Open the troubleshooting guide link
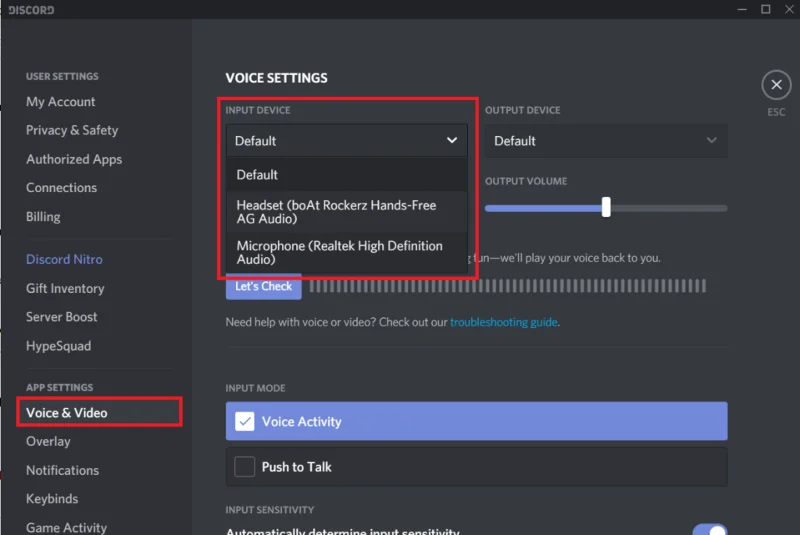The height and width of the screenshot is (535, 800). point(503,322)
